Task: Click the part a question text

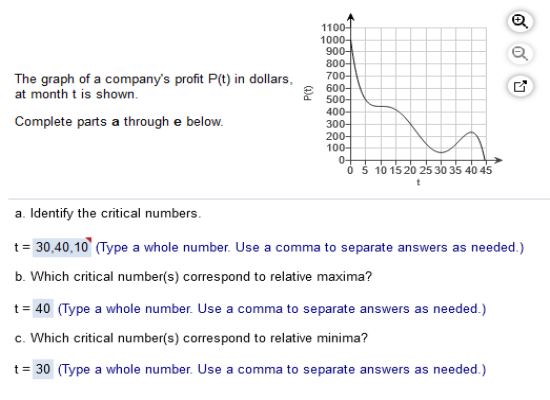Action: tap(108, 213)
